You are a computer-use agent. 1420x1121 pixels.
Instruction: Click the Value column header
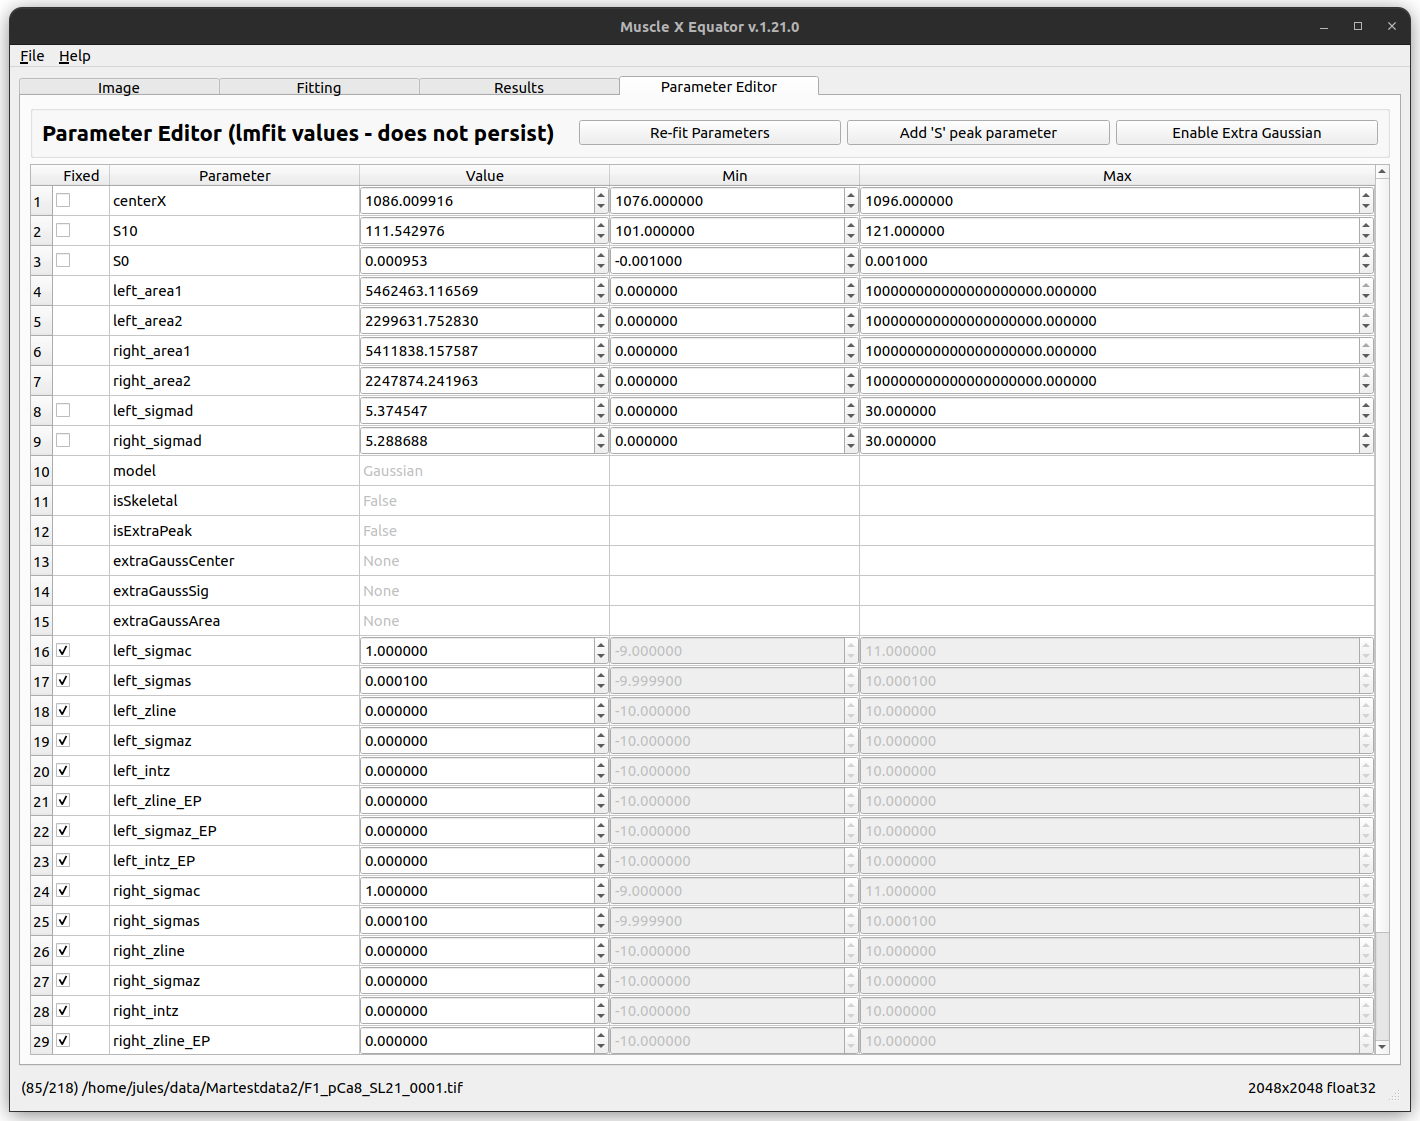485,176
